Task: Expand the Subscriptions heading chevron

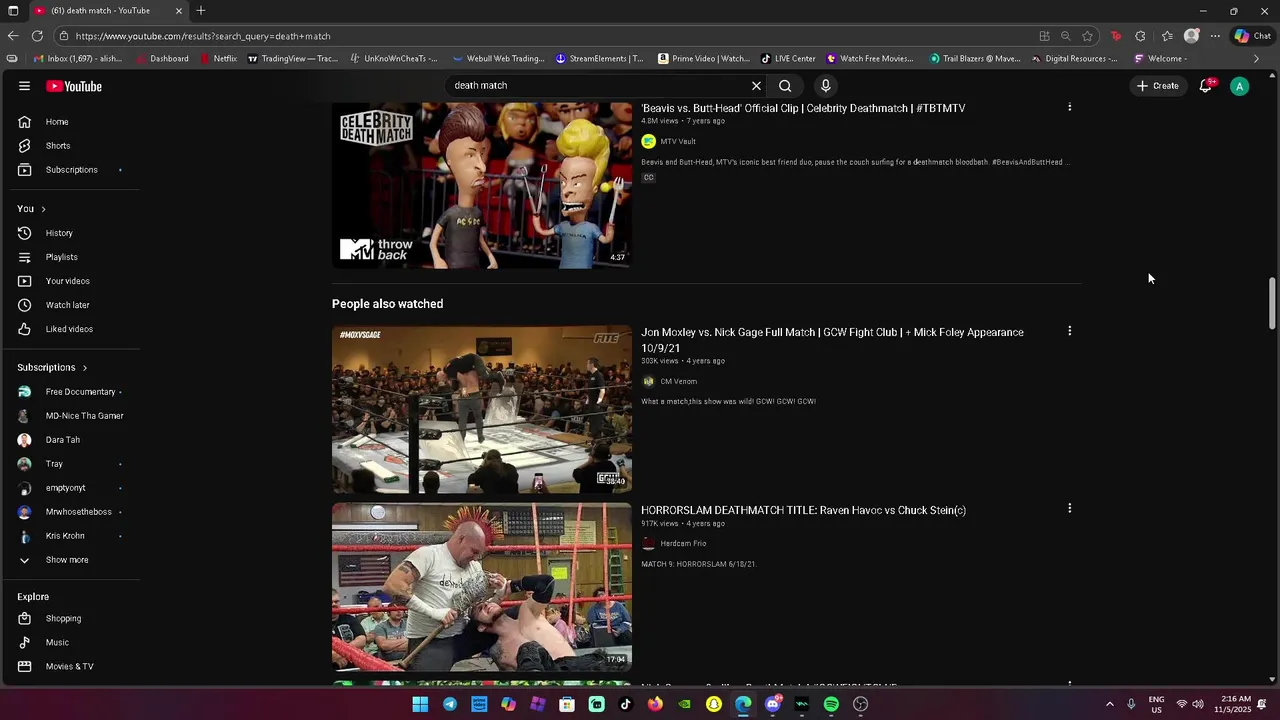Action: click(x=84, y=368)
